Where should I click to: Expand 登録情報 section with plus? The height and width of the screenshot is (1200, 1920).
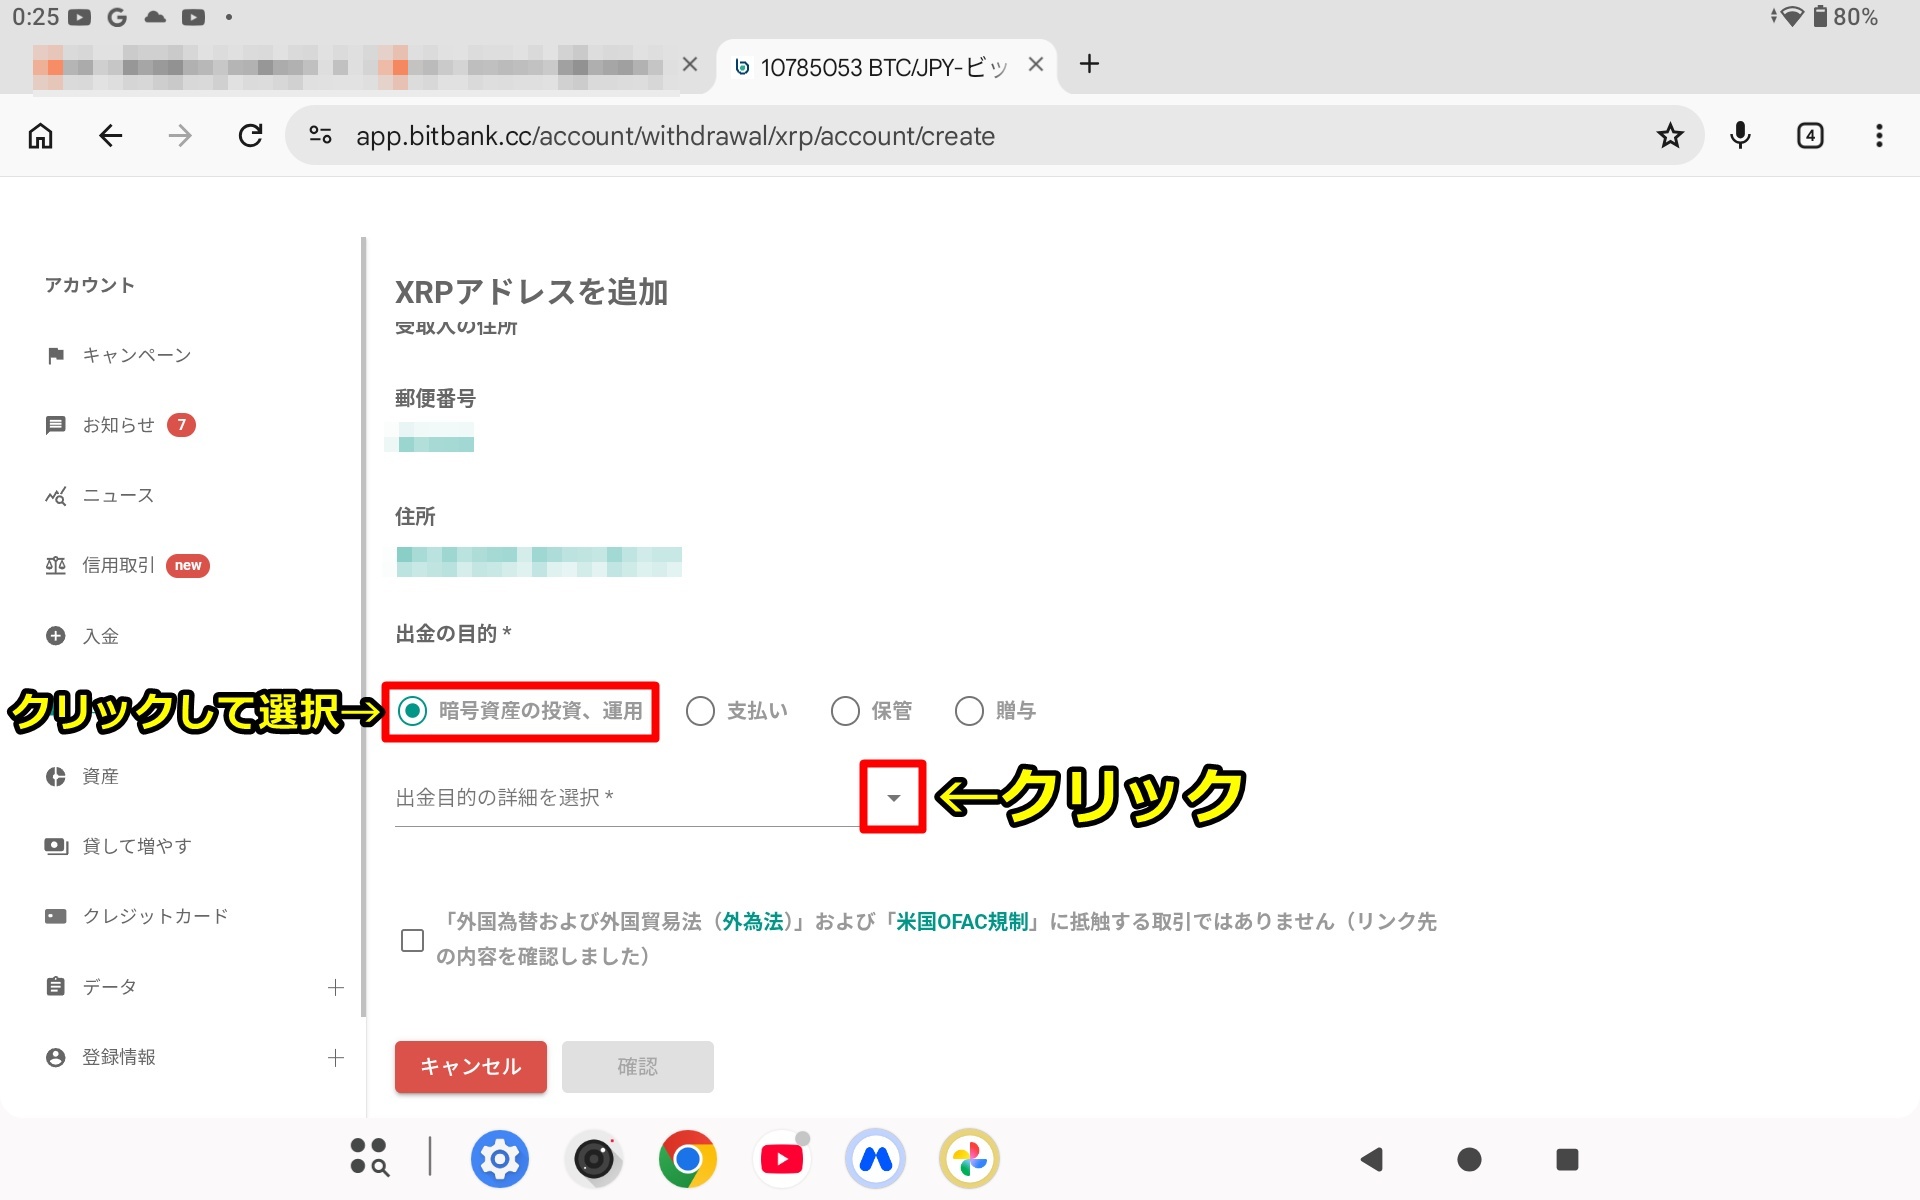pyautogui.click(x=336, y=1057)
